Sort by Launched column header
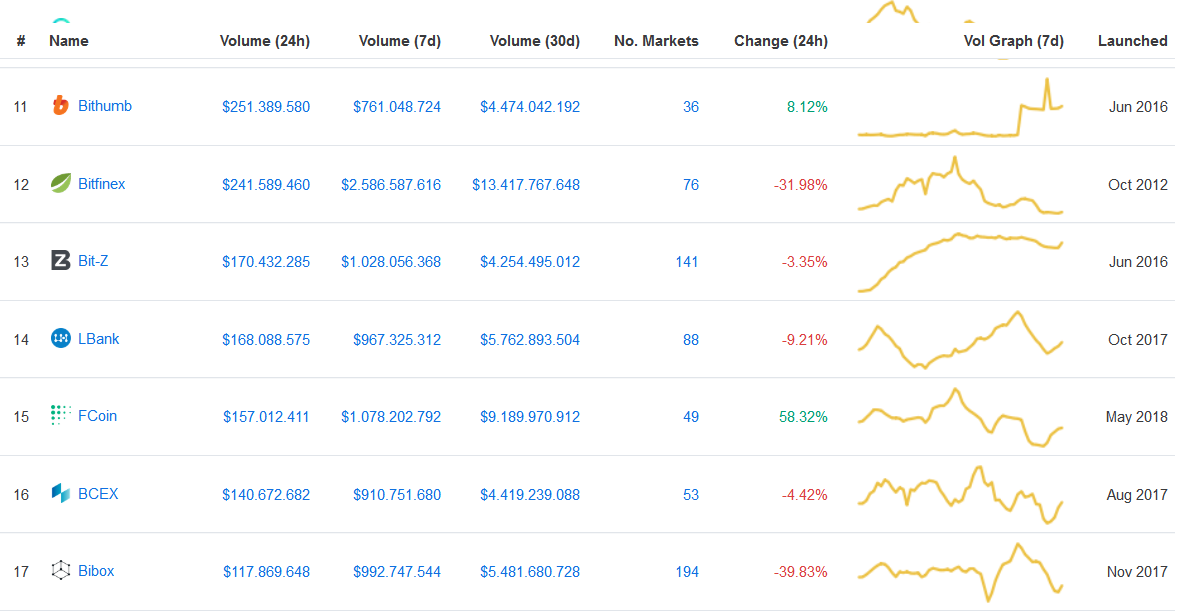Screen dimensions: 1193x611 point(1132,41)
